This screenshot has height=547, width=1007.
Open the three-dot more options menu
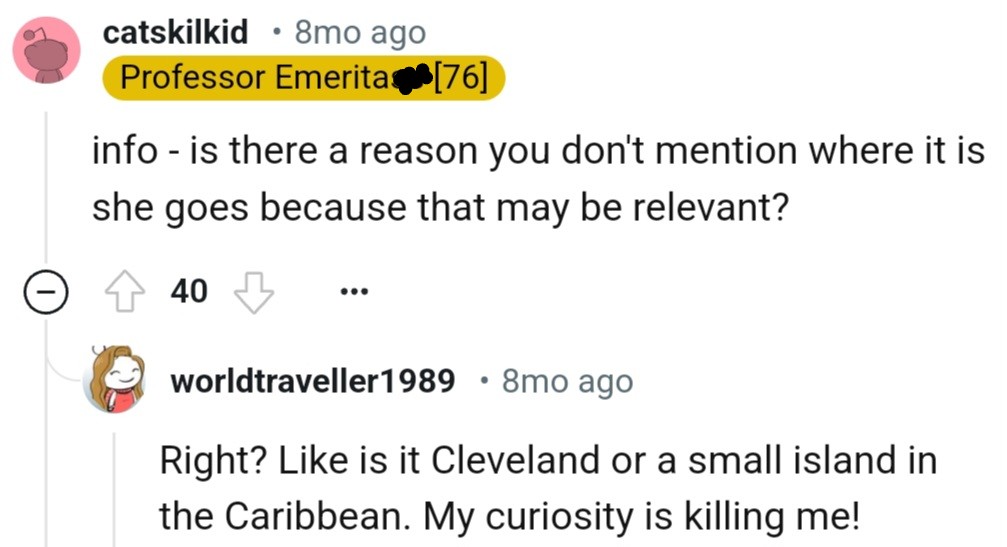click(x=354, y=293)
